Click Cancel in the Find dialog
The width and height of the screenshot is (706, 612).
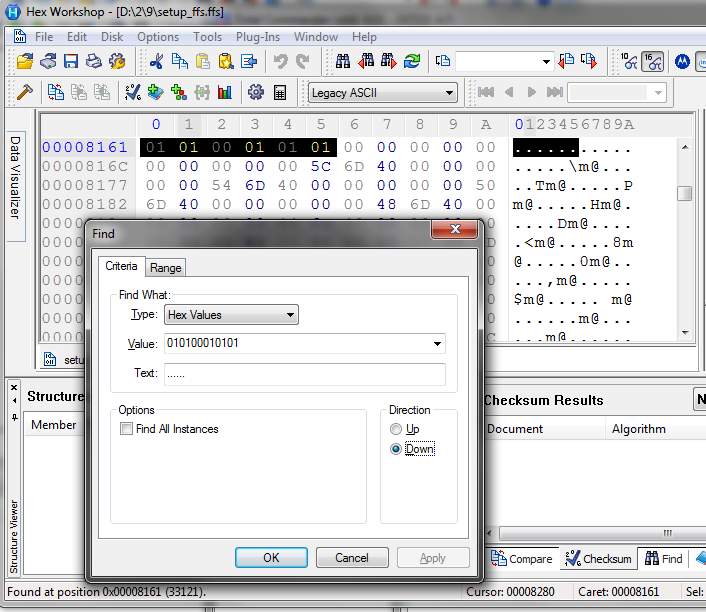[352, 558]
